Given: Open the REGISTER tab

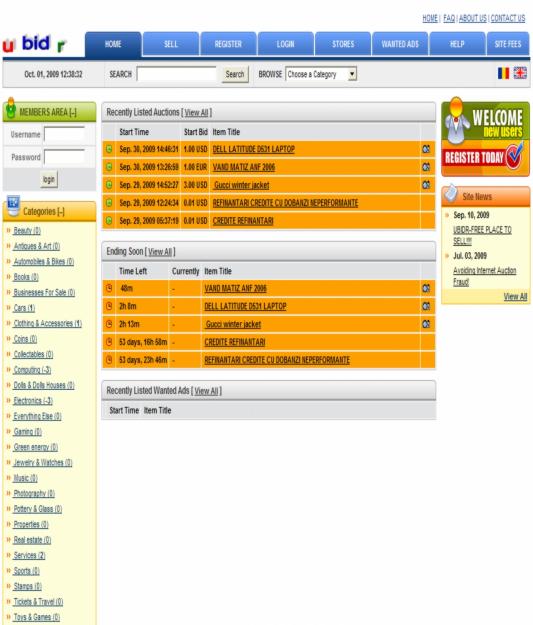Looking at the screenshot, I should click(228, 44).
